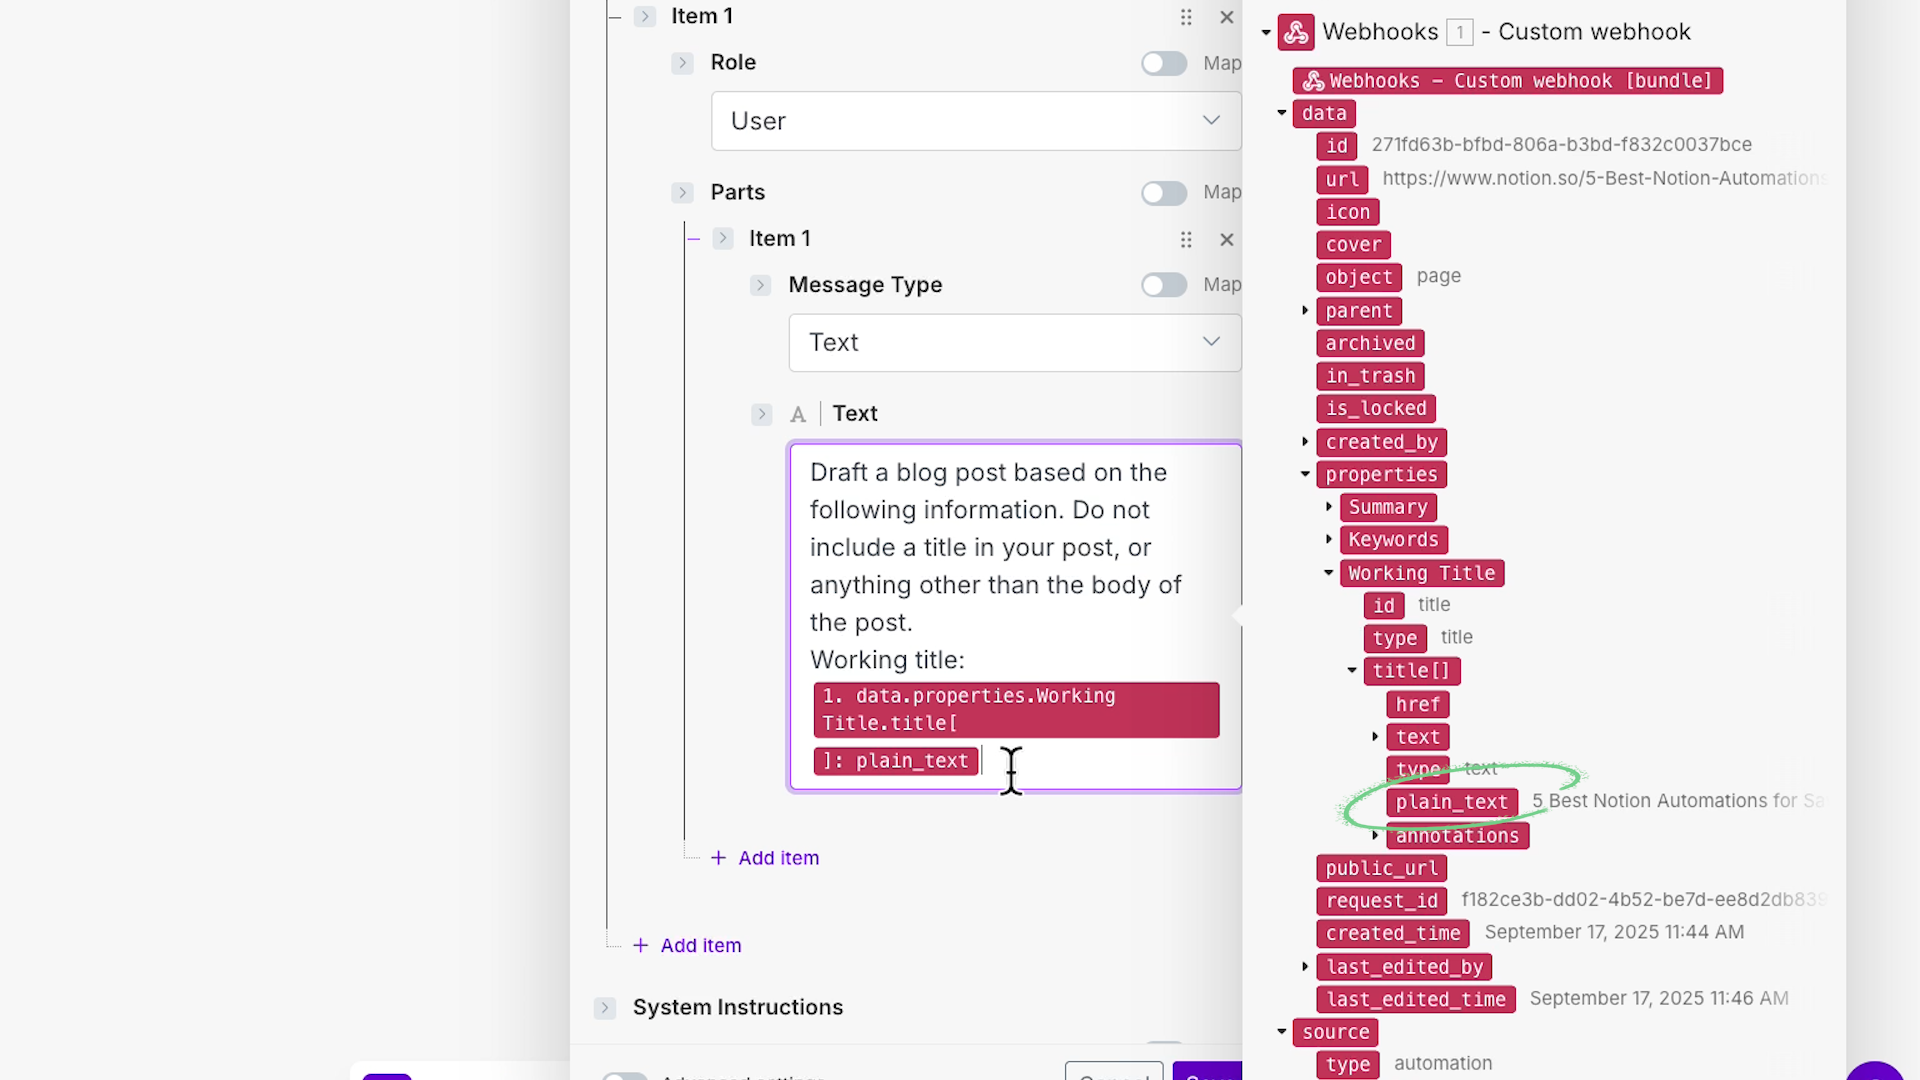Click the 'A' text formatting icon beside Text

(798, 414)
